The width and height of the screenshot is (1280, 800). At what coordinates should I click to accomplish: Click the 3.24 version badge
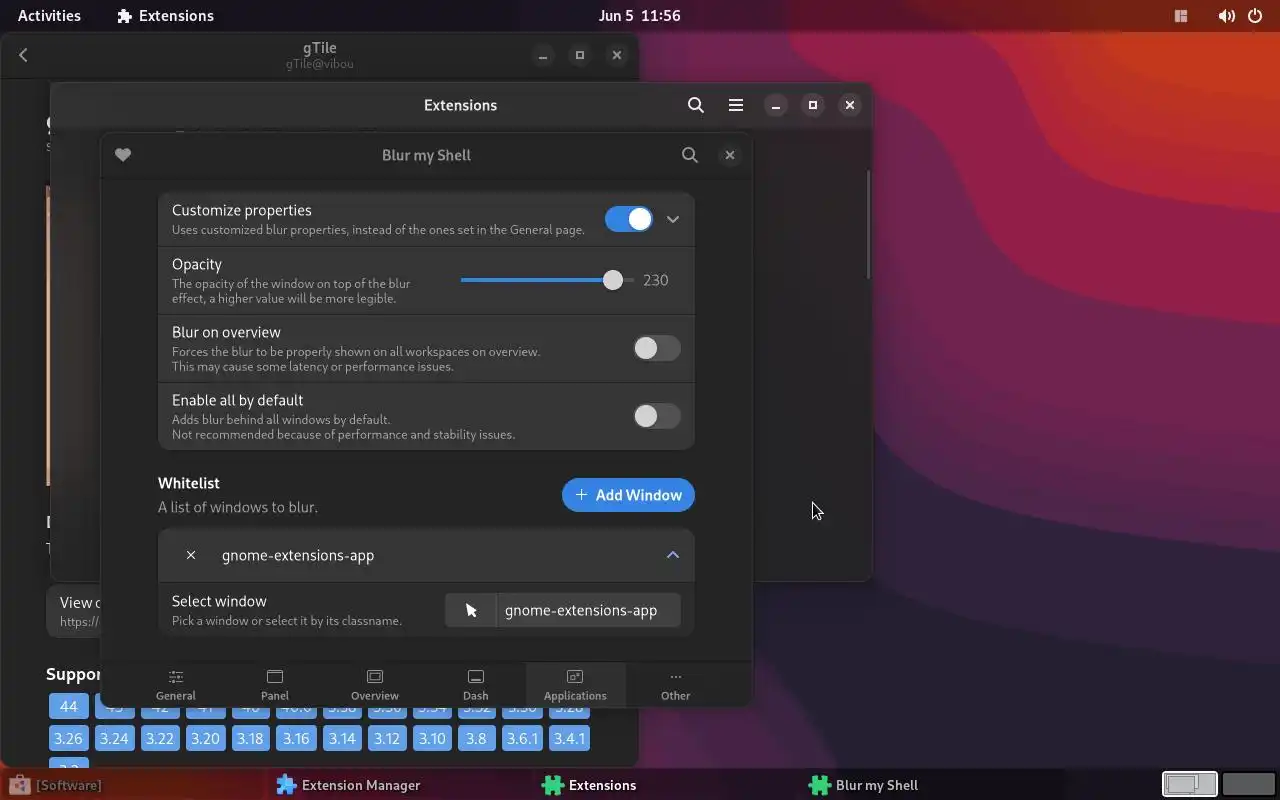coord(114,739)
